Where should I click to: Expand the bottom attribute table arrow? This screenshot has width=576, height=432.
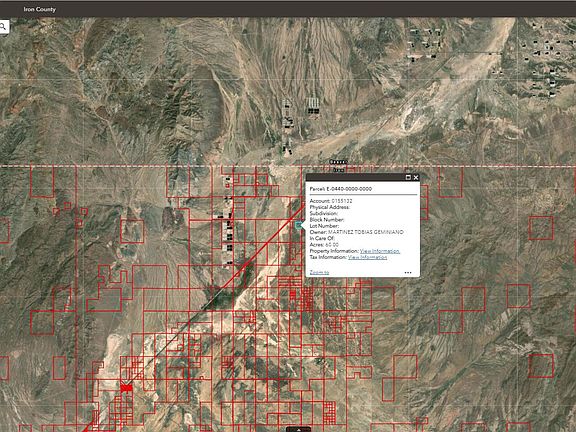(x=299, y=429)
